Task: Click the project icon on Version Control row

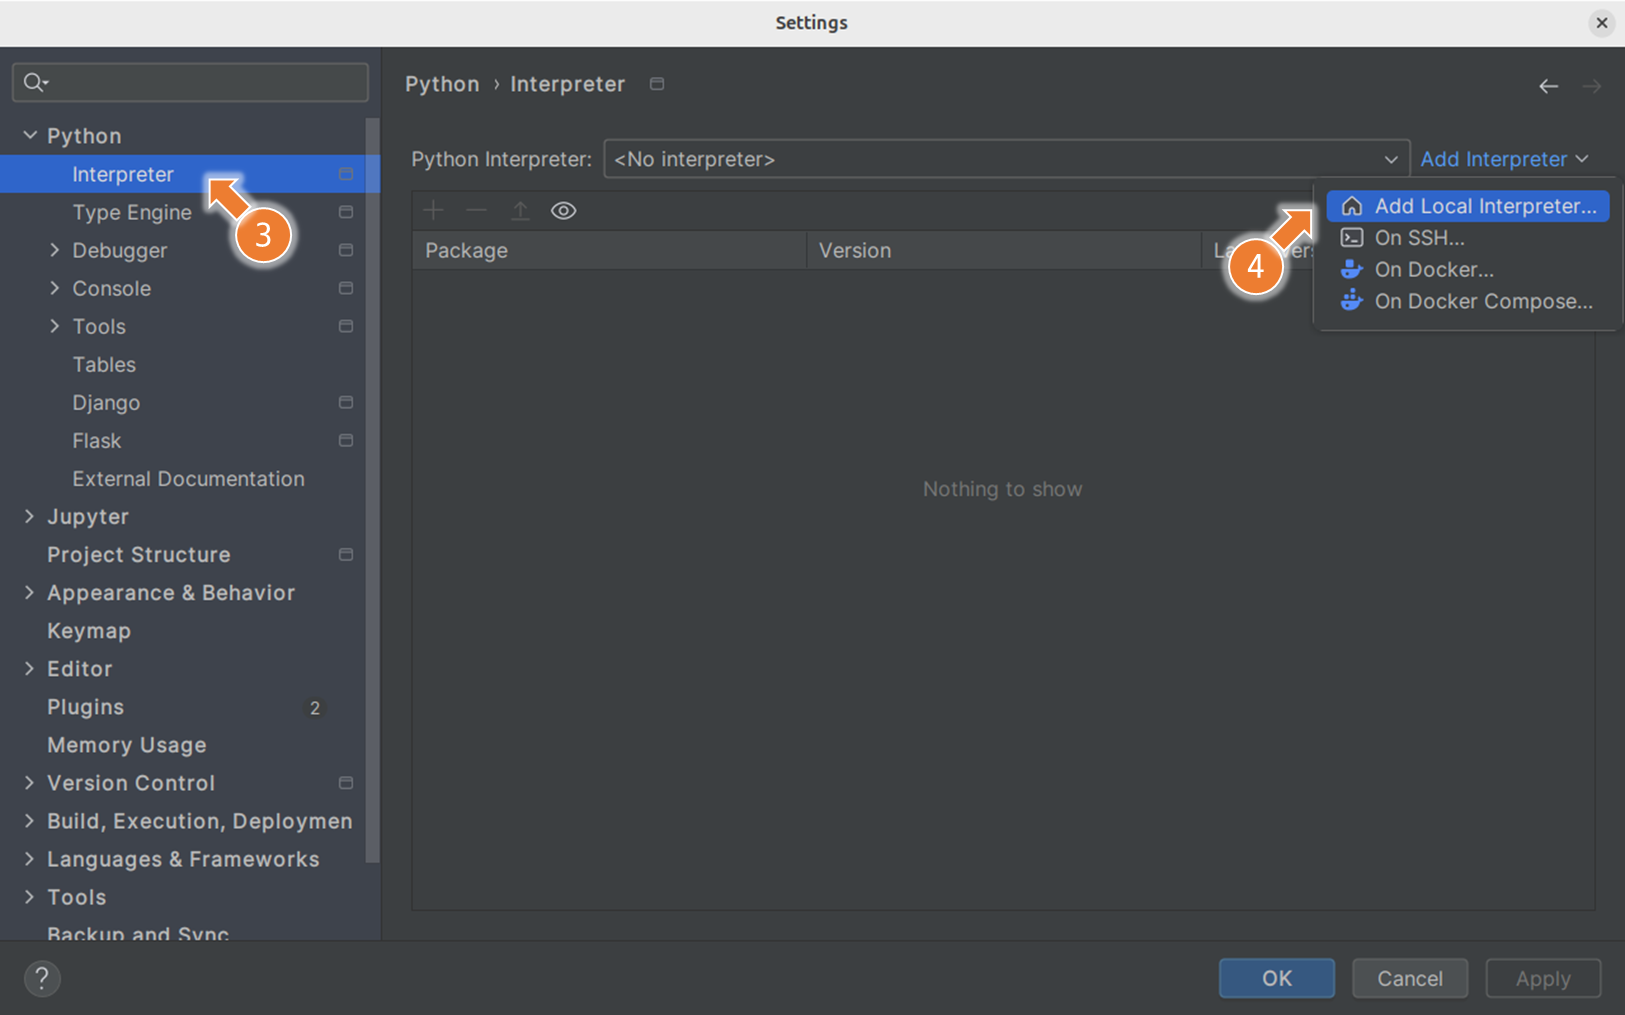Action: (346, 783)
